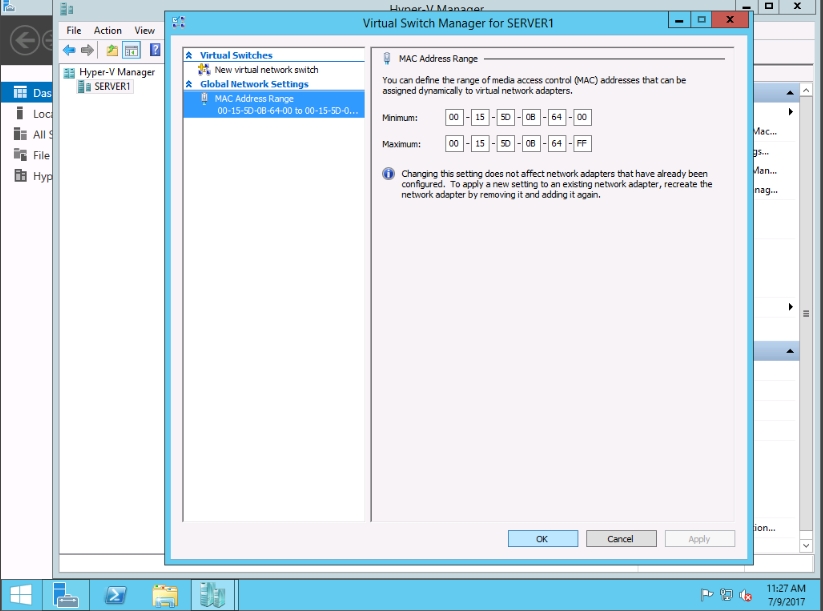Toggle the show/hide console tree toolbar icon
This screenshot has height=611, width=823.
(131, 50)
